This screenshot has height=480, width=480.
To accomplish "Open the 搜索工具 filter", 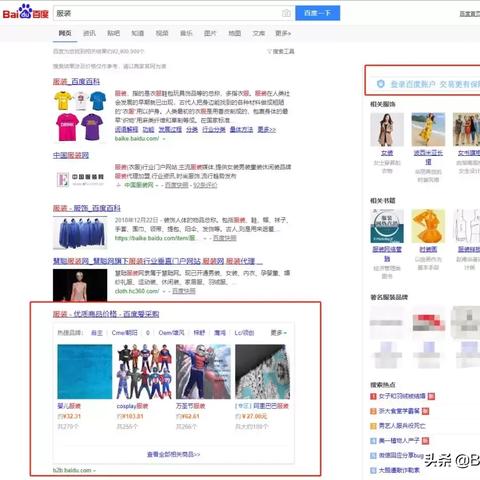I will click(281, 51).
